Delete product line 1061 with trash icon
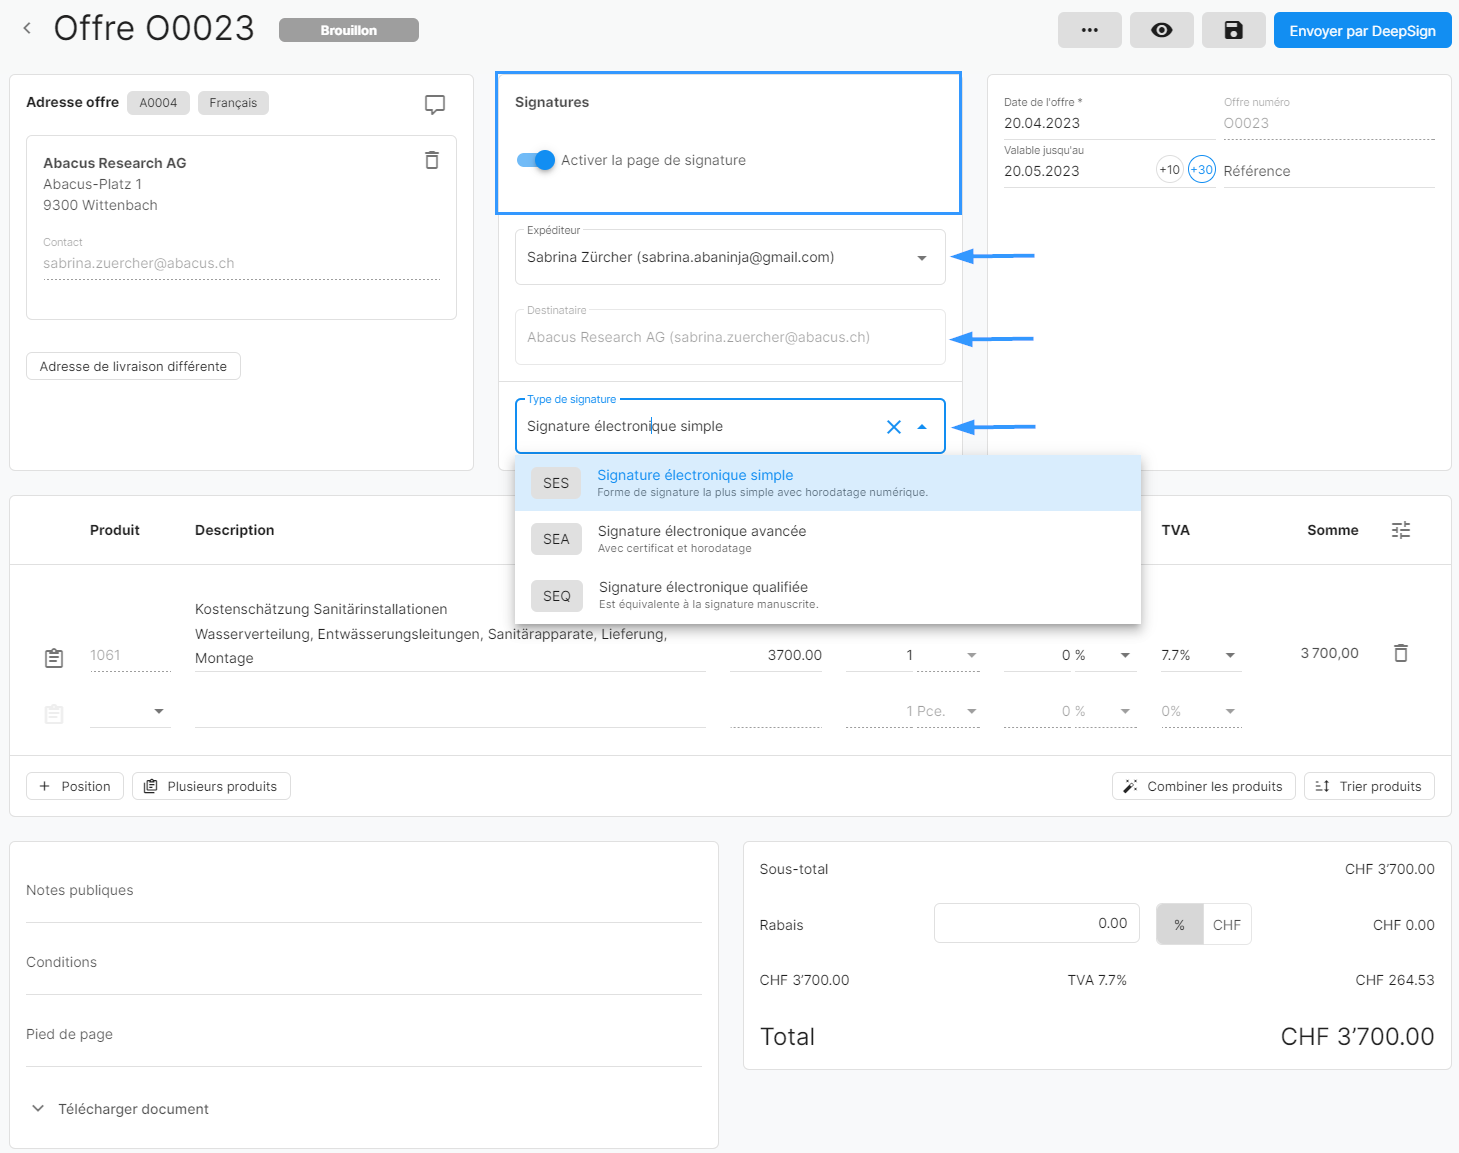Image resolution: width=1459 pixels, height=1153 pixels. point(1400,653)
